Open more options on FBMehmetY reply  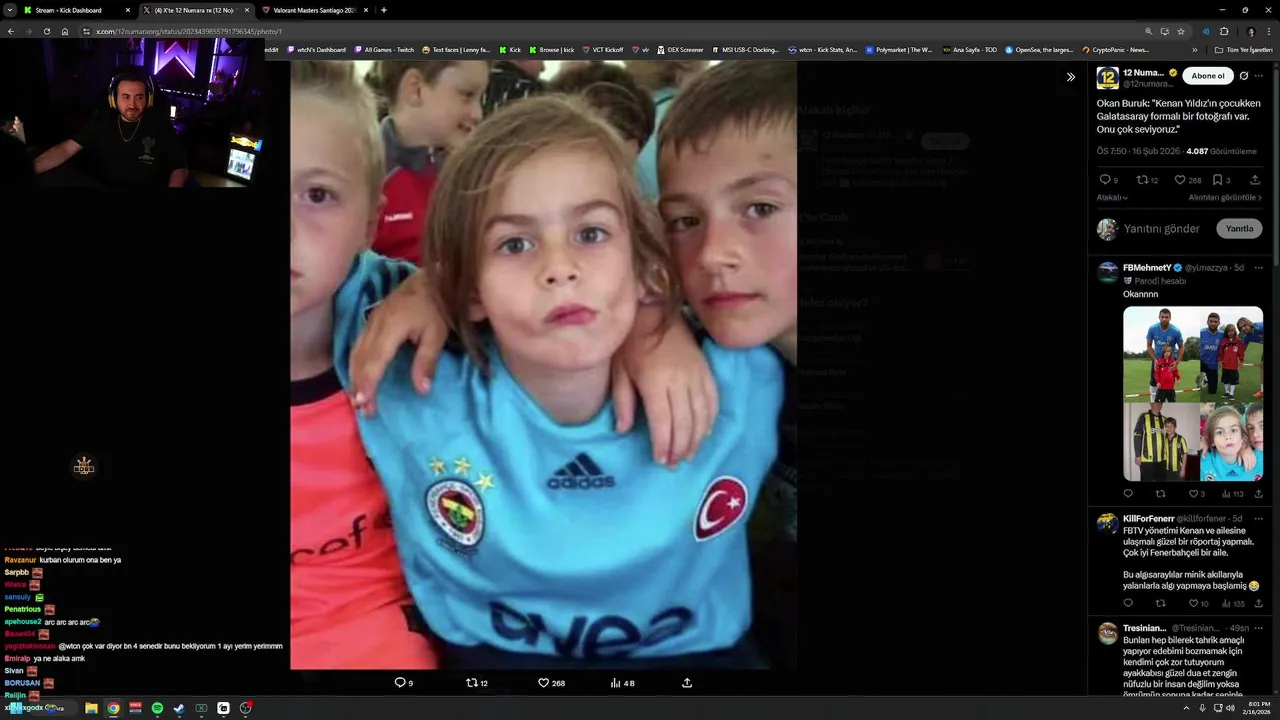[x=1258, y=267]
